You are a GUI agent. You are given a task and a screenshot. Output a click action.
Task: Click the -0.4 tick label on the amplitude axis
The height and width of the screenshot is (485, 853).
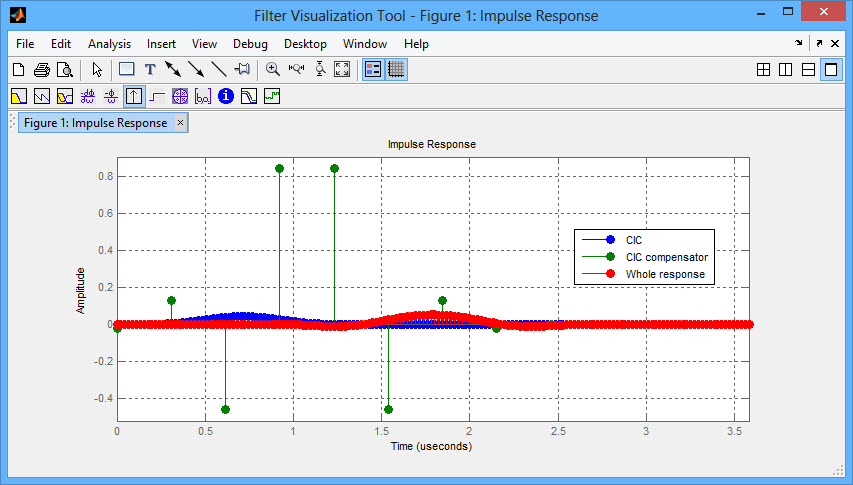(103, 399)
